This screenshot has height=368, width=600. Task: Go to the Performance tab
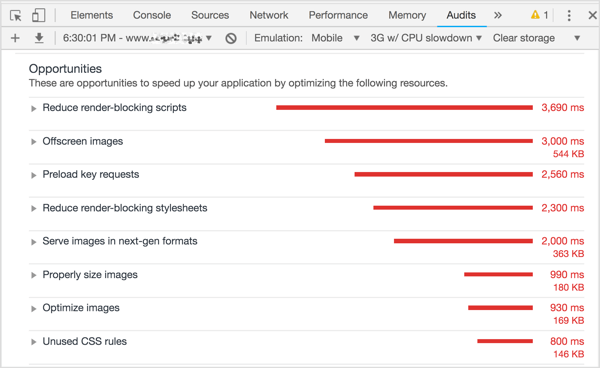coord(338,15)
